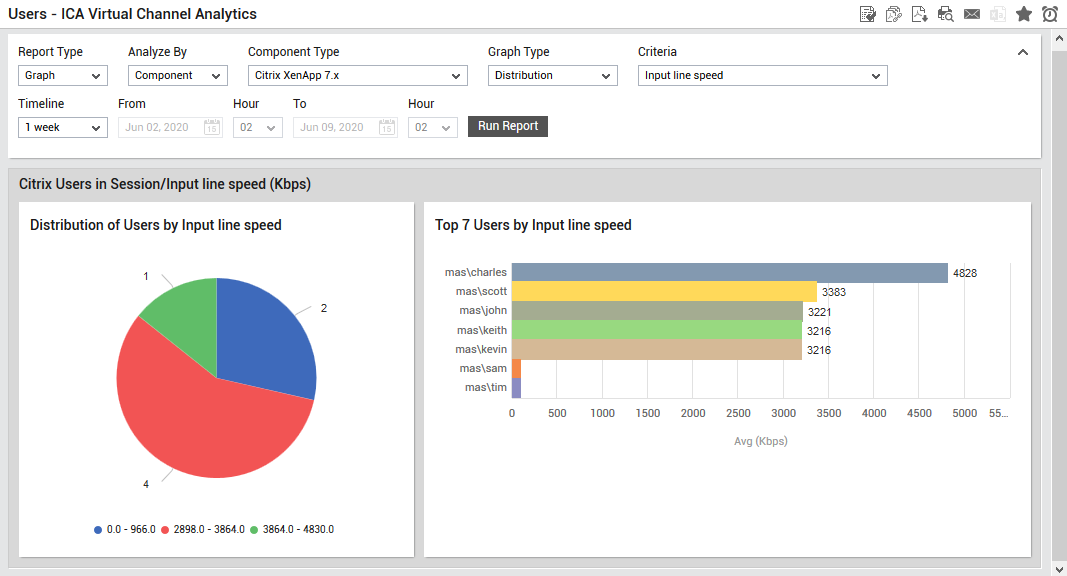
Task: Open the To Hour dropdown
Action: pos(433,127)
